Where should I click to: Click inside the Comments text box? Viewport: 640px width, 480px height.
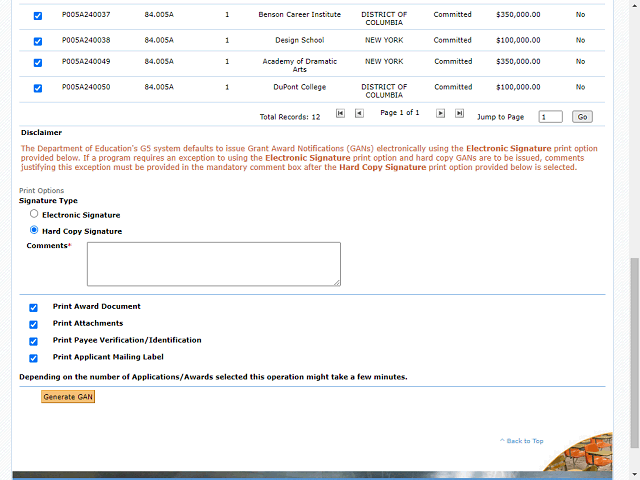214,264
